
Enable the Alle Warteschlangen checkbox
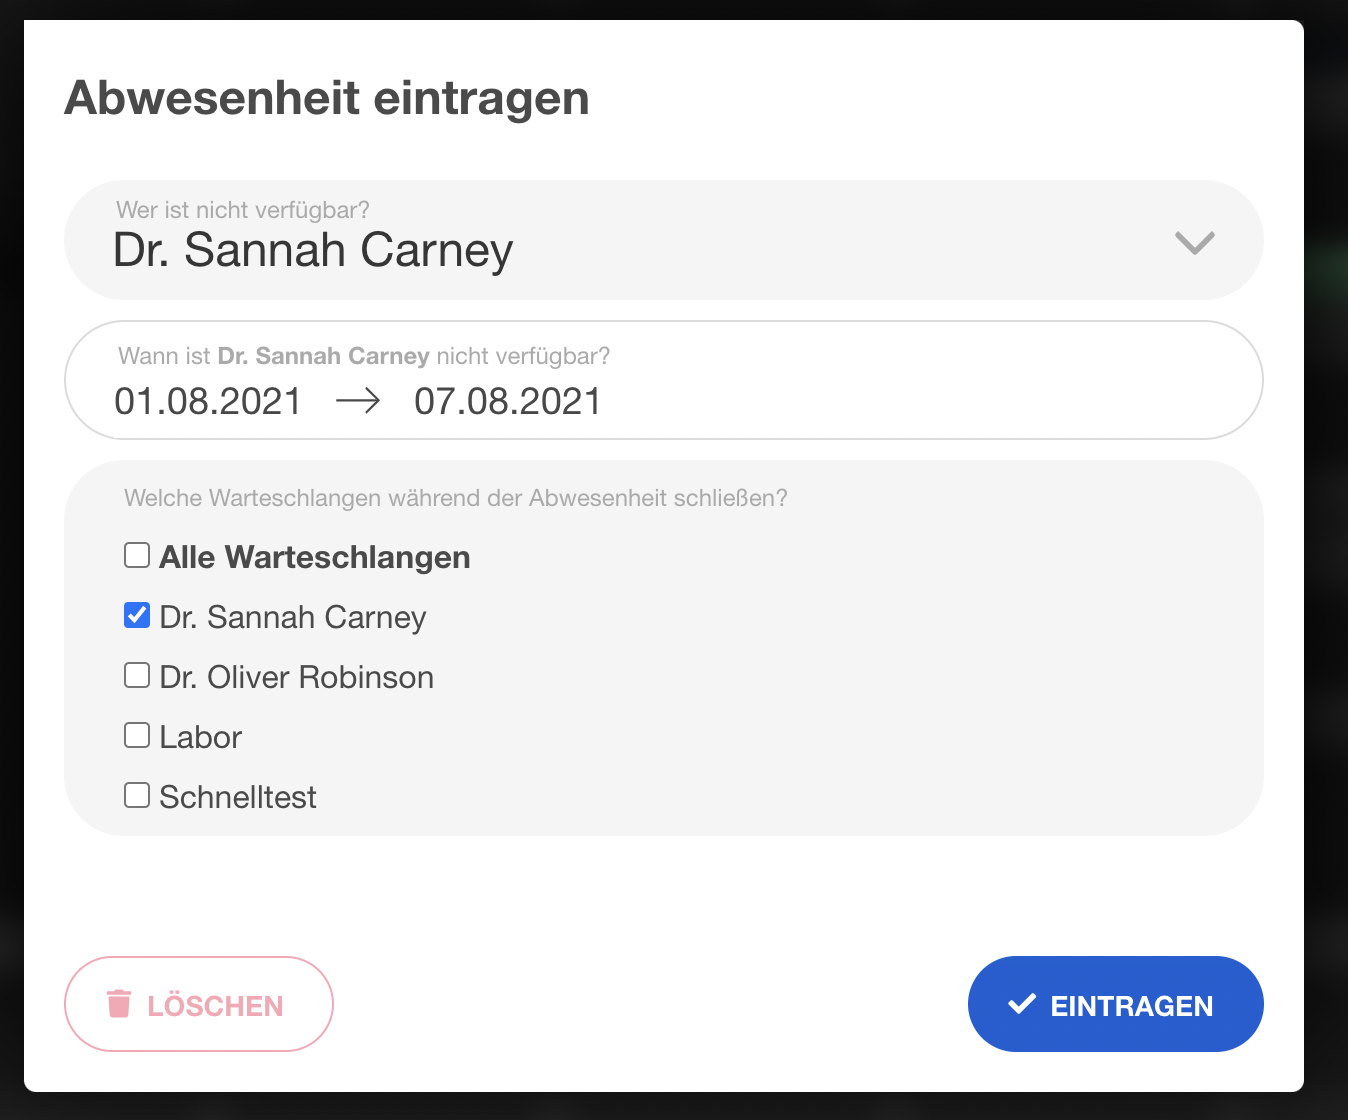click(137, 555)
